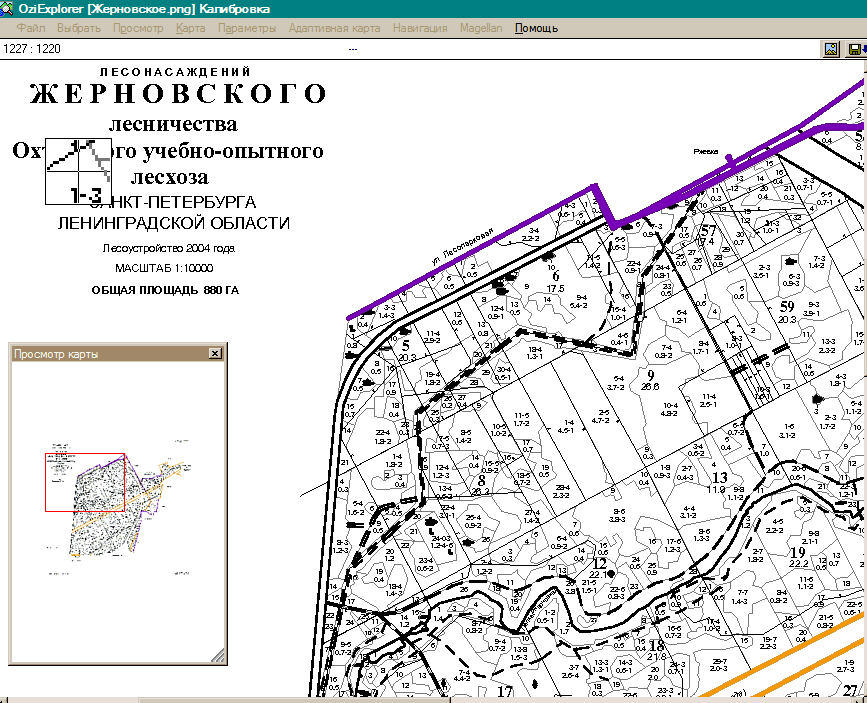The image size is (867, 703).
Task: Click forest block number 19 on map
Action: point(797,552)
